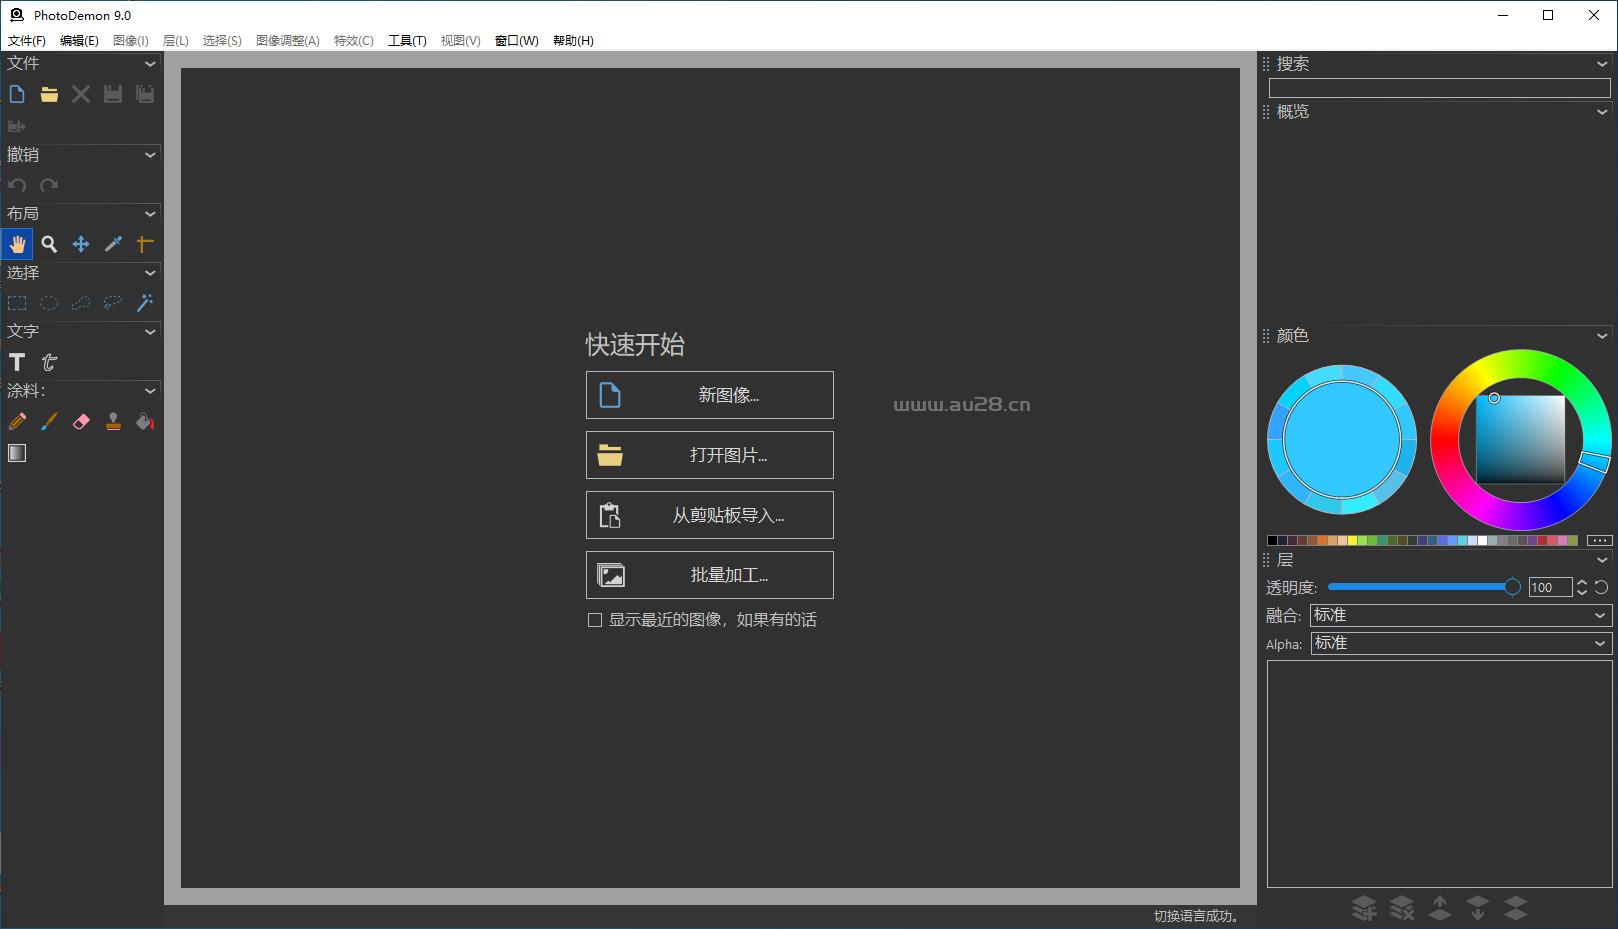
Task: Click the 搜索 text input field
Action: pyautogui.click(x=1439, y=88)
